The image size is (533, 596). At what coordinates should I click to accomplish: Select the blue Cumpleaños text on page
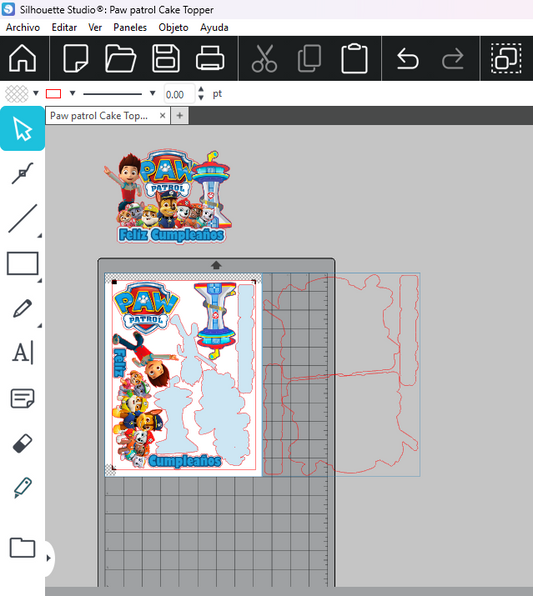[185, 461]
